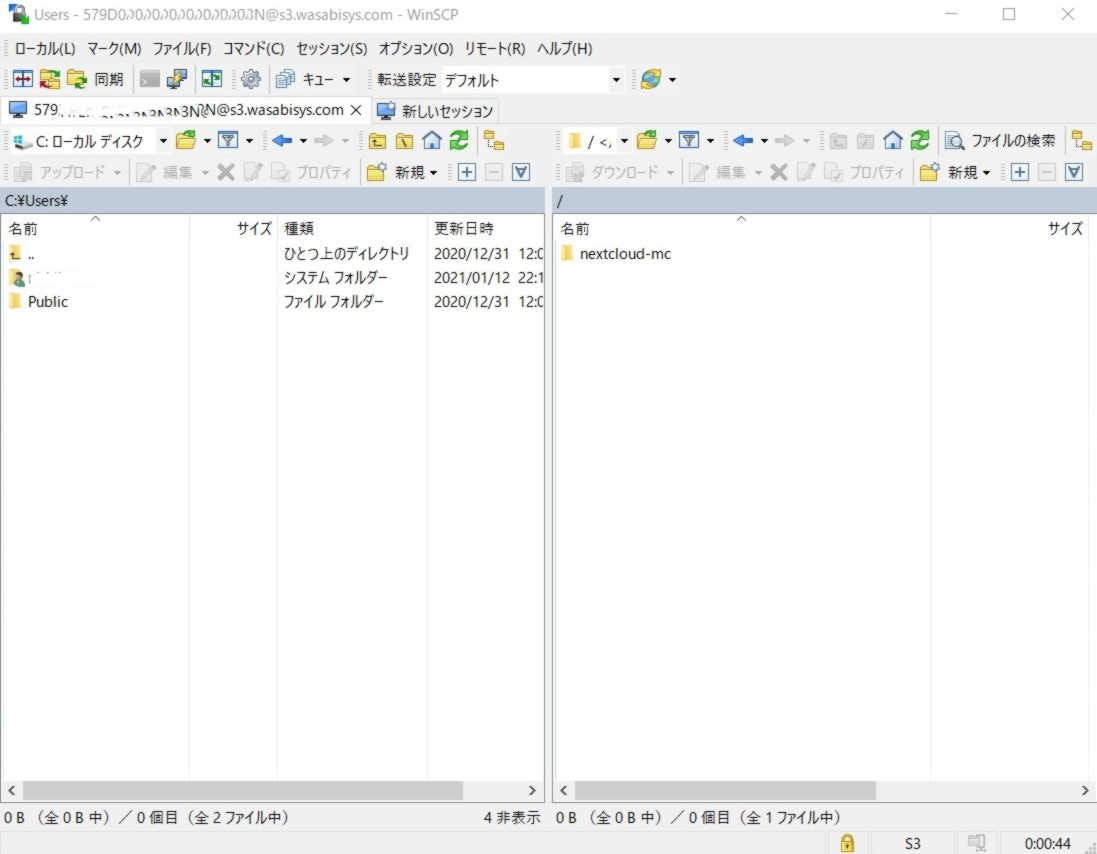Viewport: 1097px width, 854px height.
Task: Go to home directory in remote panel
Action: tap(893, 141)
